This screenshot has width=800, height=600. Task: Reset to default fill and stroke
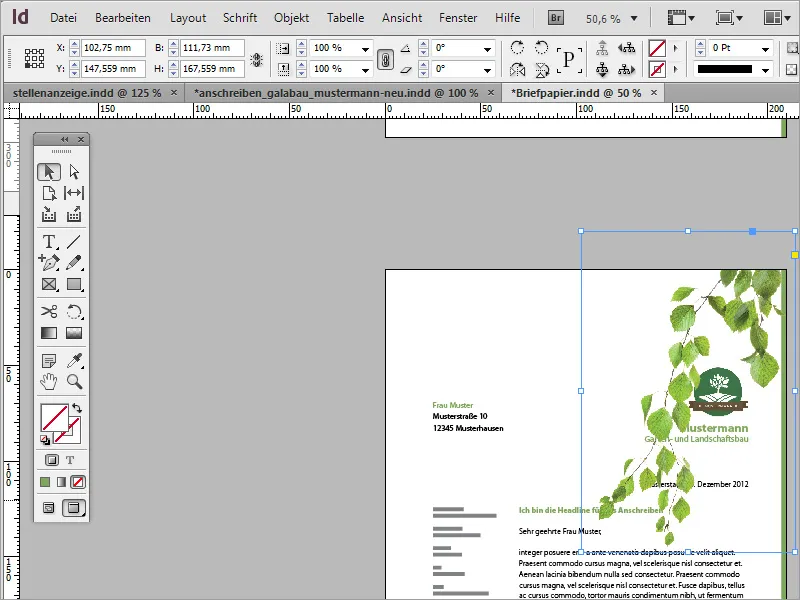click(45, 440)
